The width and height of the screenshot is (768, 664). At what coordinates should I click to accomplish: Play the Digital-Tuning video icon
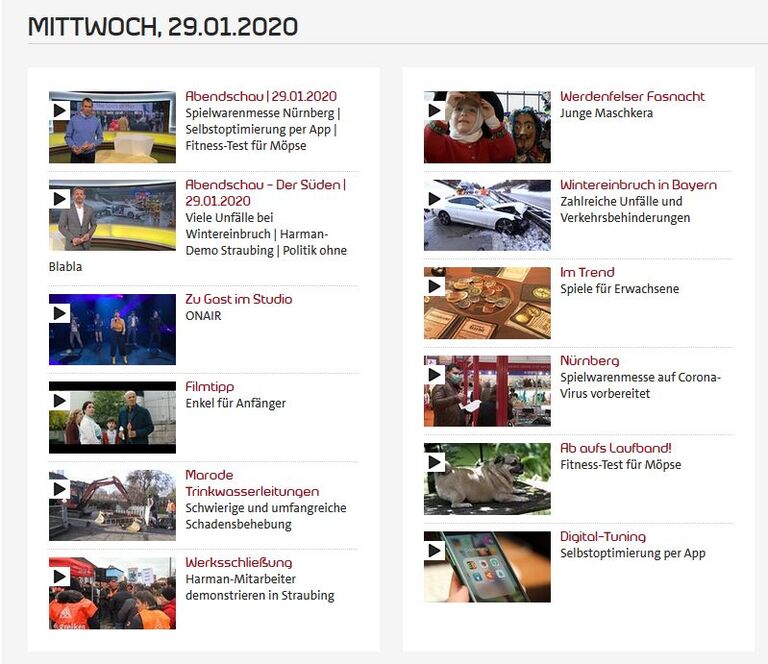pos(434,550)
